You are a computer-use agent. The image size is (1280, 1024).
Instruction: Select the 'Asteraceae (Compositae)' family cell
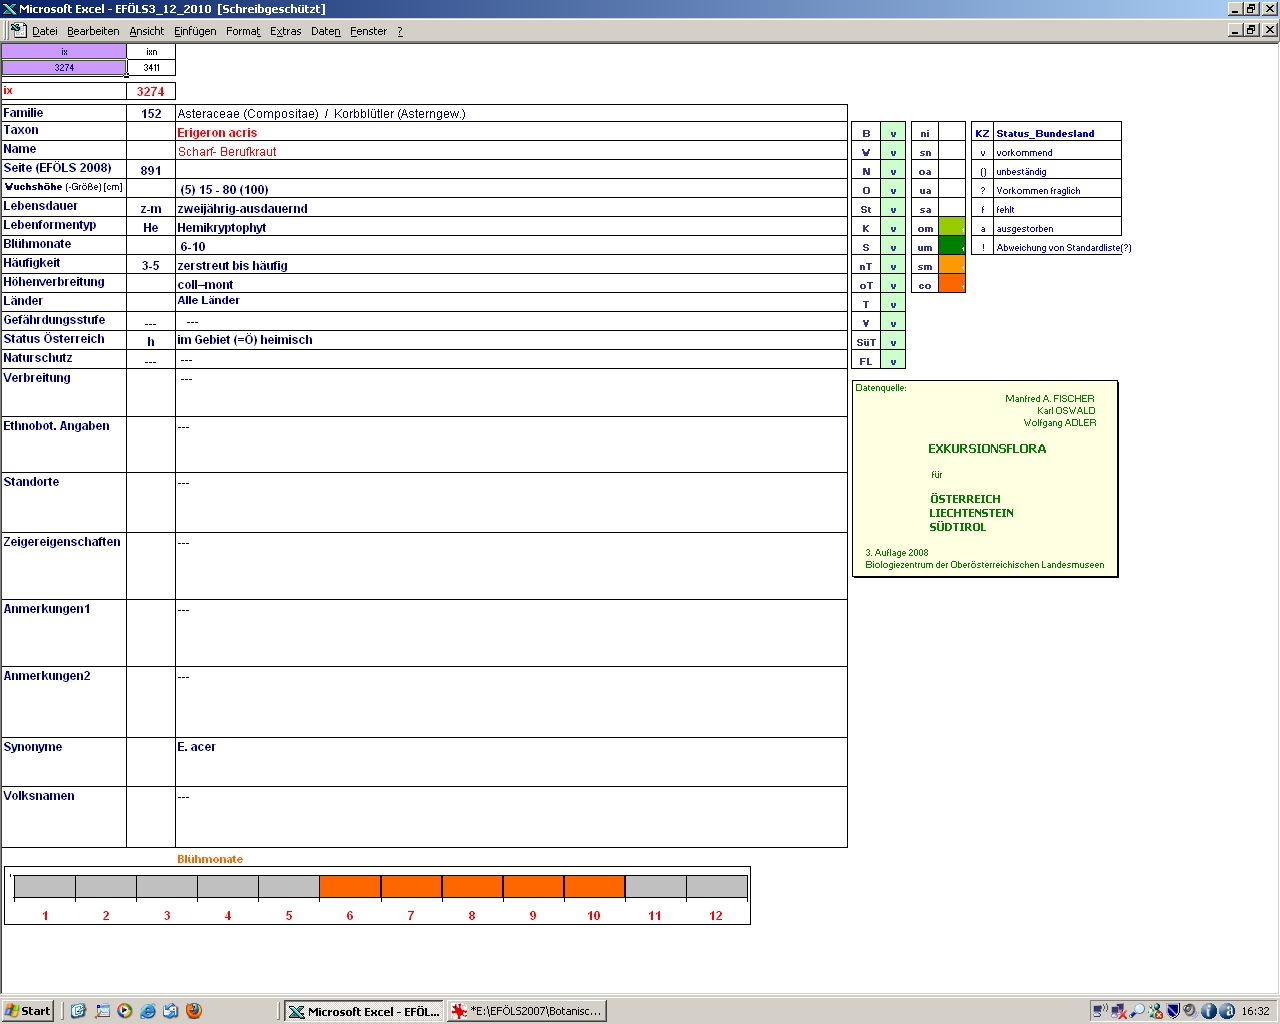511,114
